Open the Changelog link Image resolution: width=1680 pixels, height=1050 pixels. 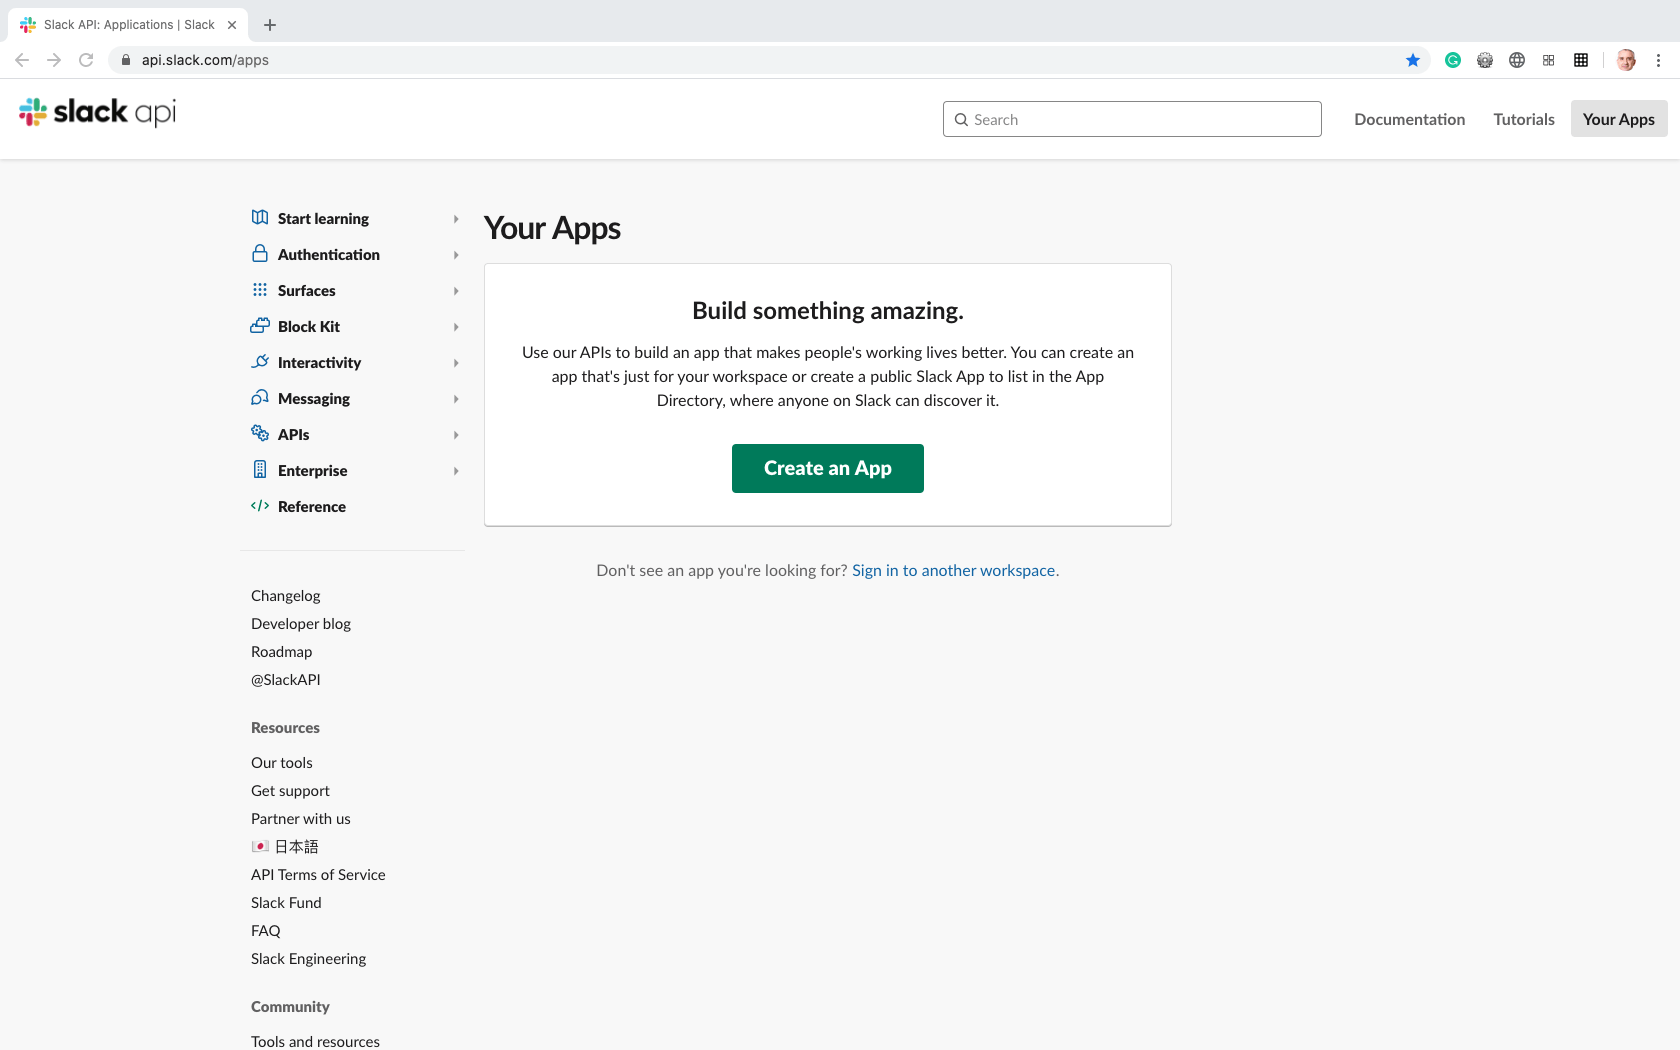pos(286,596)
